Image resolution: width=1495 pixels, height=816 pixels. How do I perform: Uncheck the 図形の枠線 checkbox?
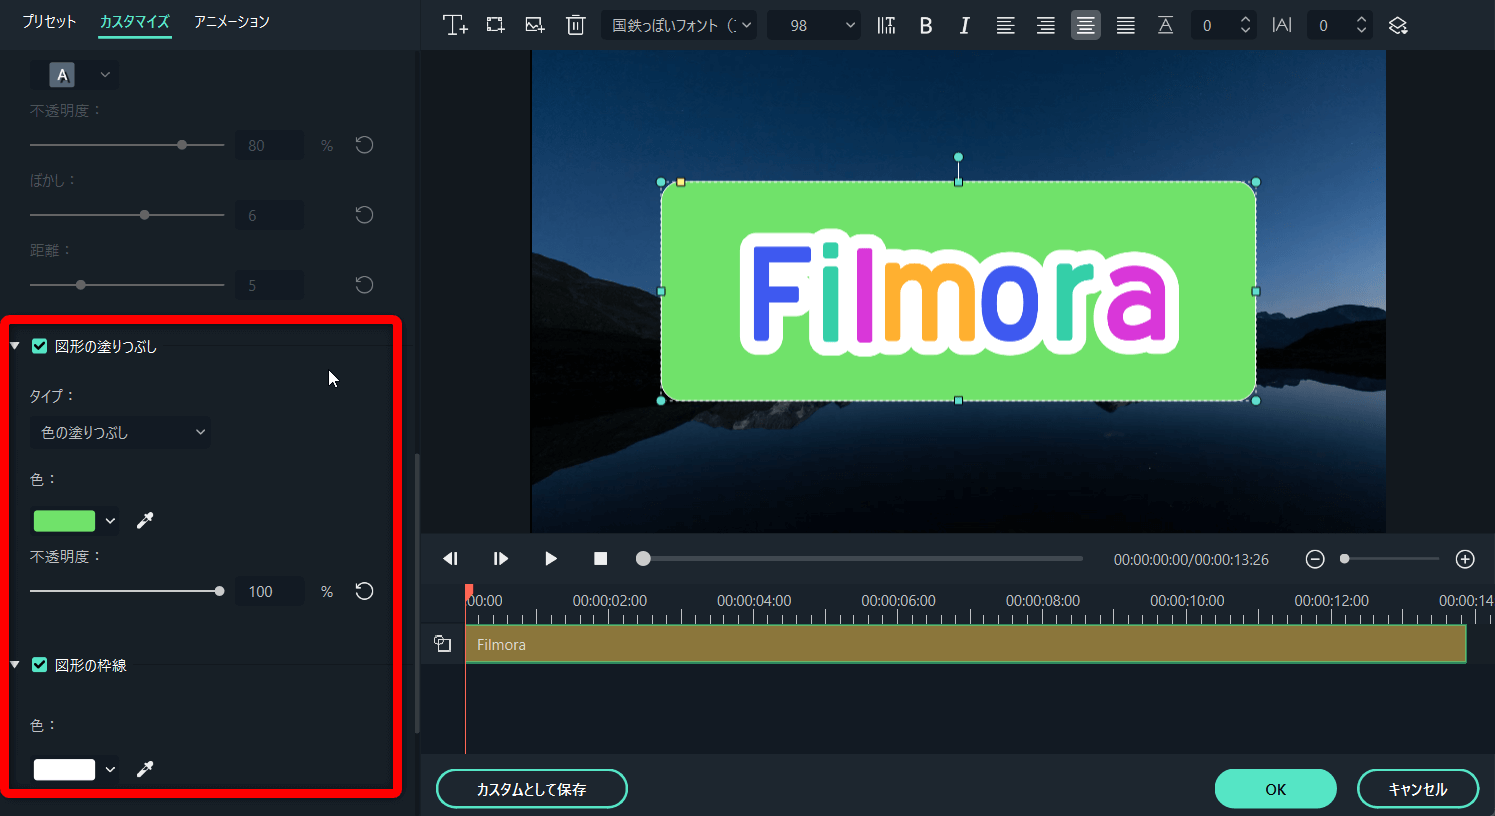[40, 665]
